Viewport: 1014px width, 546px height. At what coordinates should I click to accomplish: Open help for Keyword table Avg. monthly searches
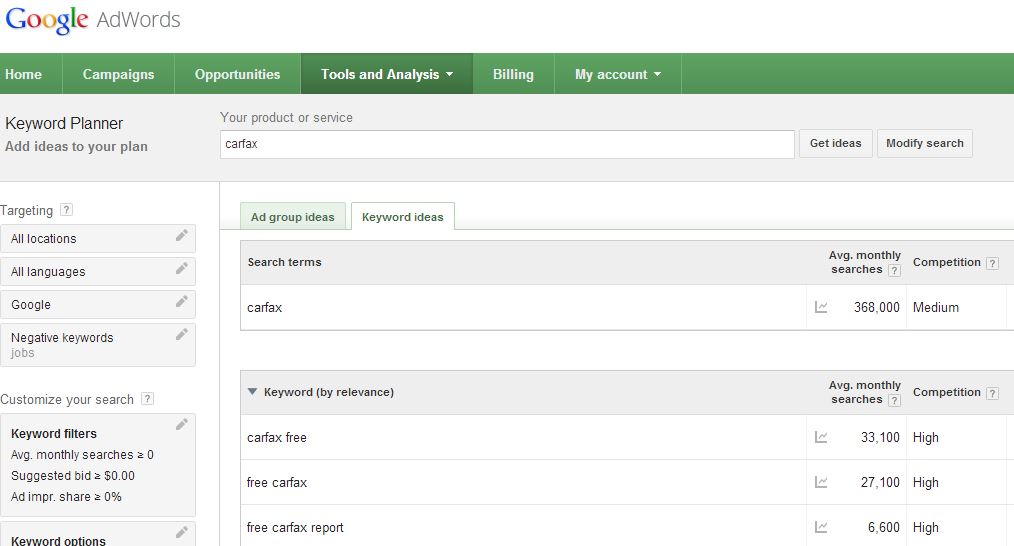point(894,400)
